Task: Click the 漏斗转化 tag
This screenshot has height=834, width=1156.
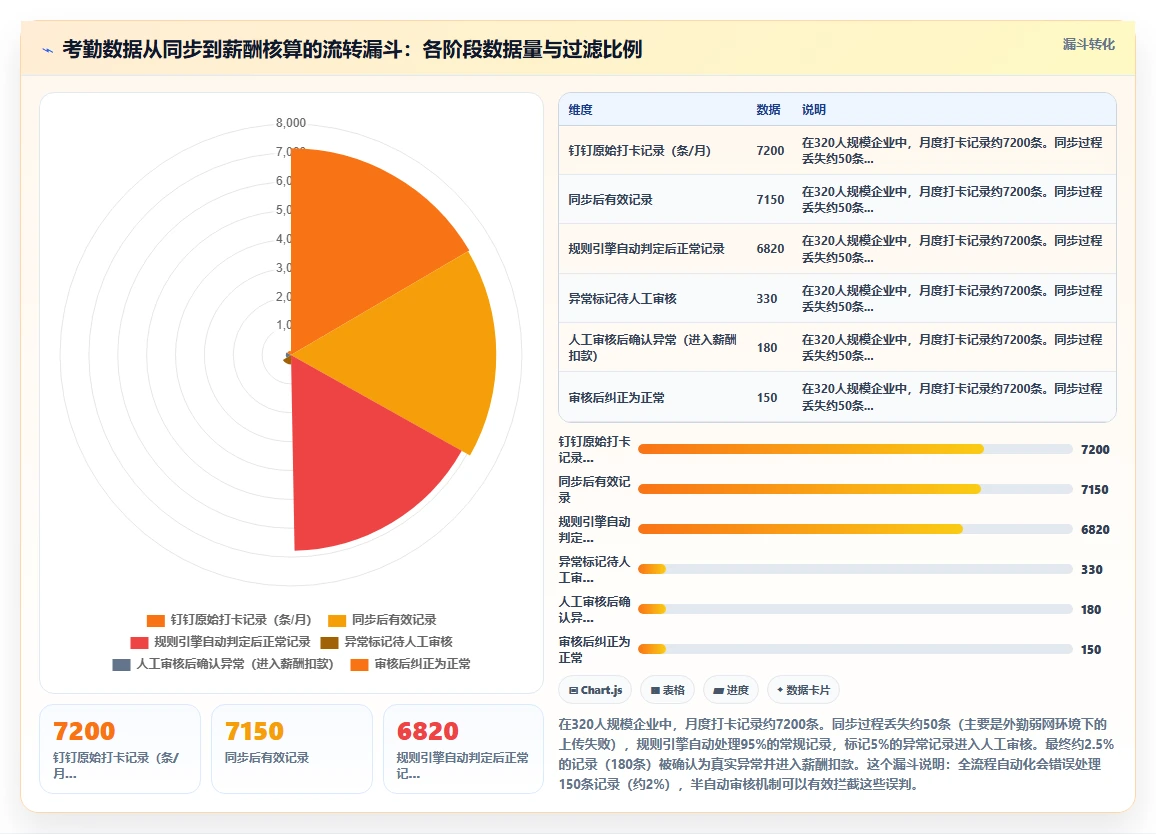Action: pyautogui.click(x=1088, y=44)
